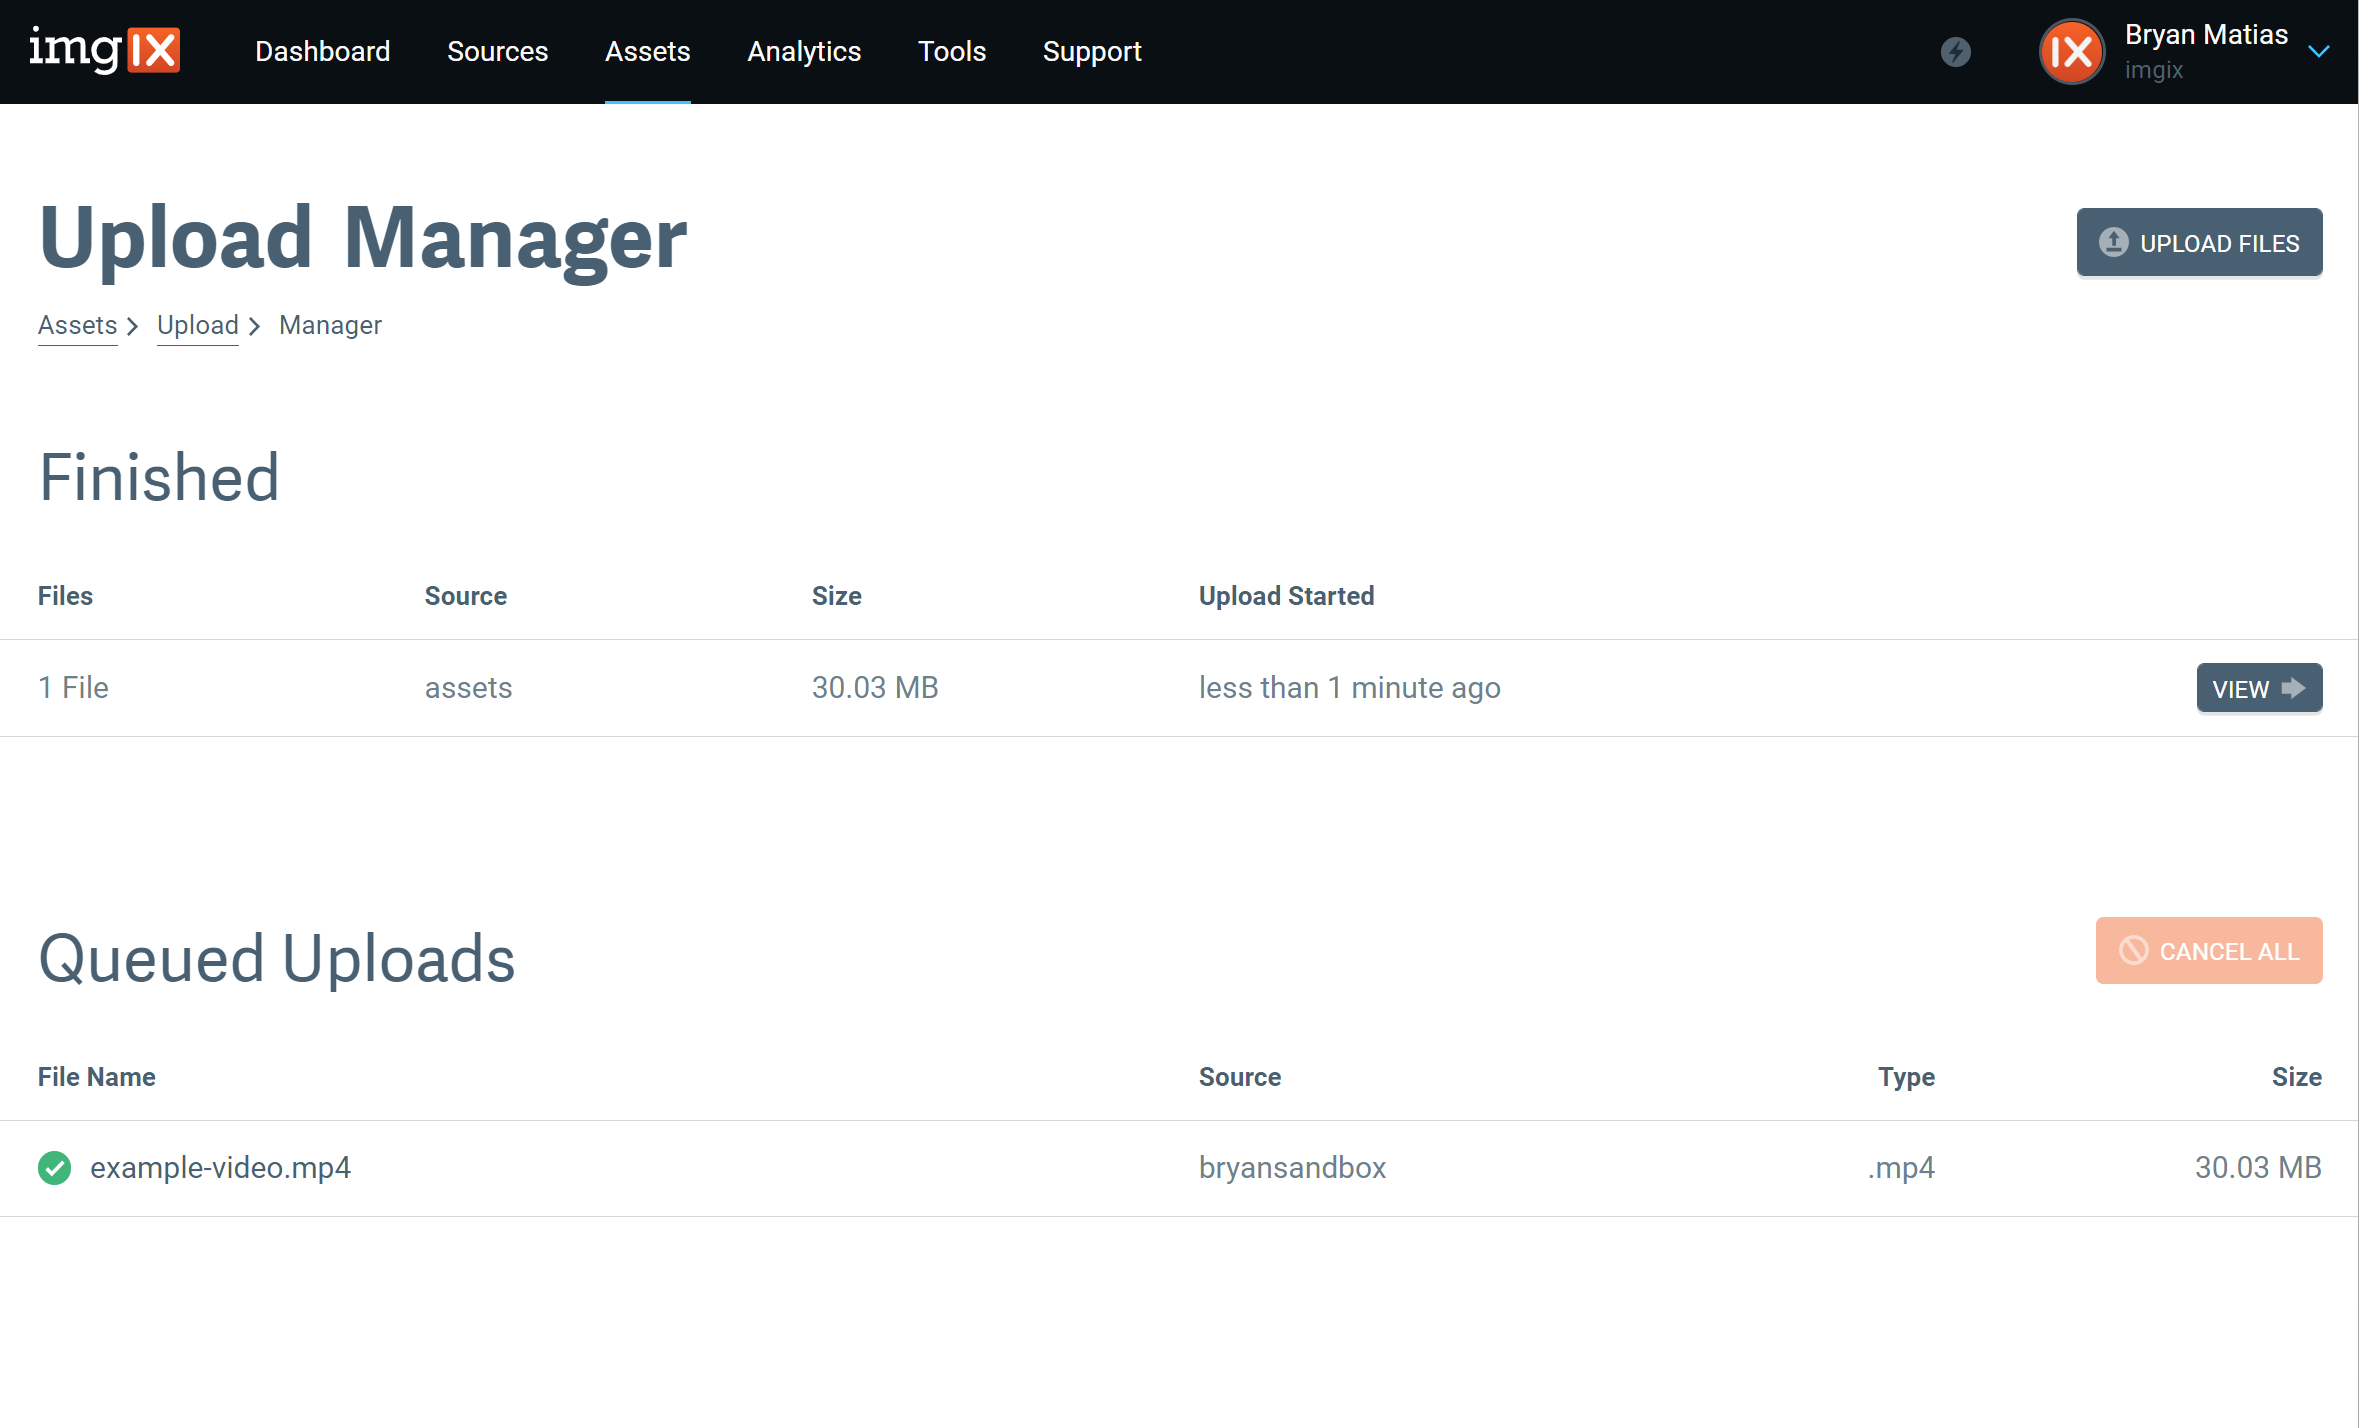The image size is (2359, 1428).
Task: Open the Support page
Action: coord(1092,51)
